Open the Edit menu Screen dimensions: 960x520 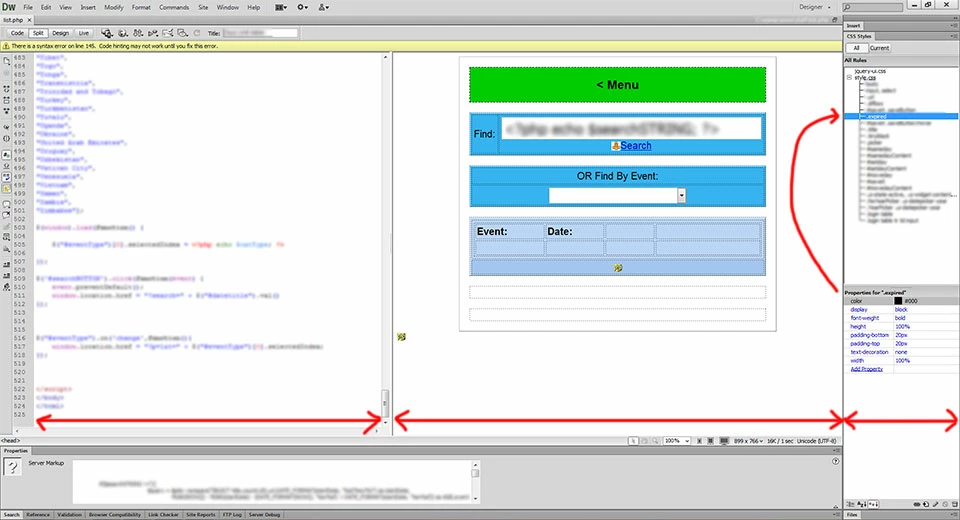click(x=46, y=7)
